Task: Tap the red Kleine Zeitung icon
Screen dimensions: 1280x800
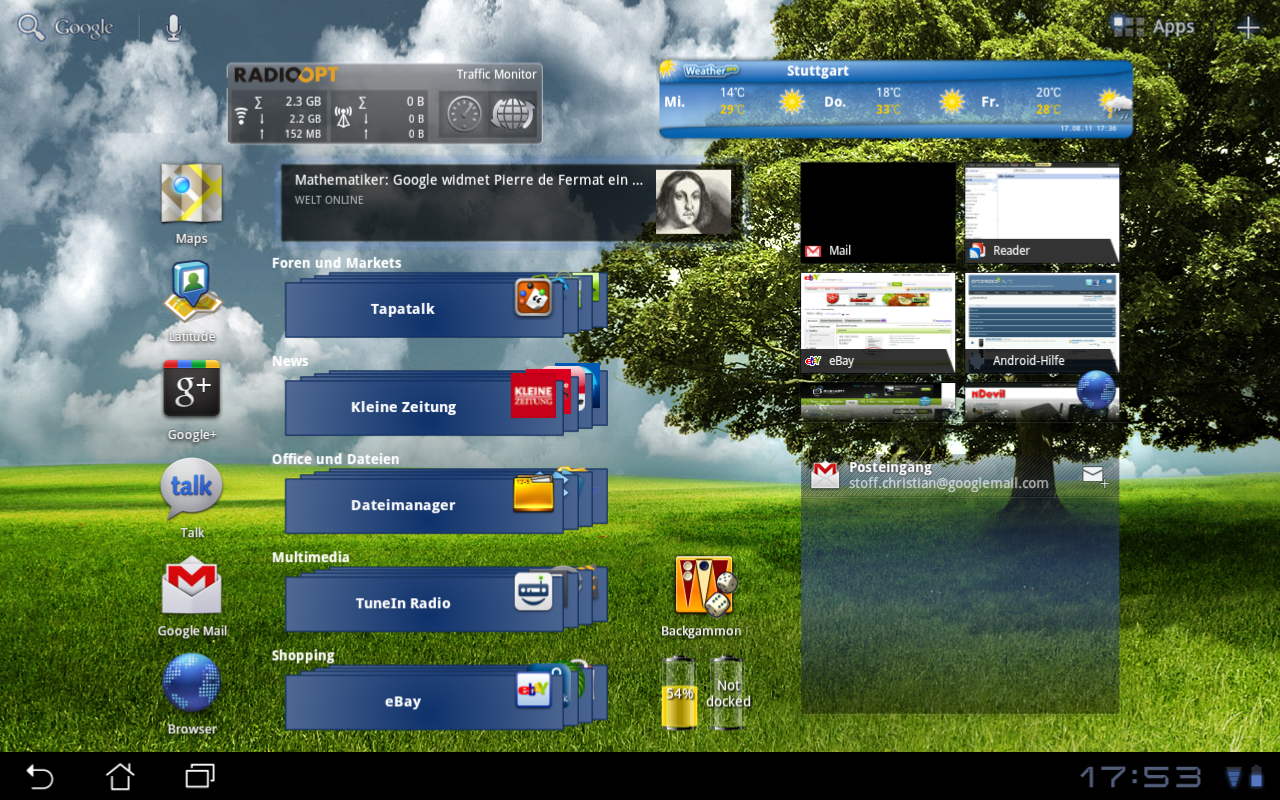Action: click(533, 395)
